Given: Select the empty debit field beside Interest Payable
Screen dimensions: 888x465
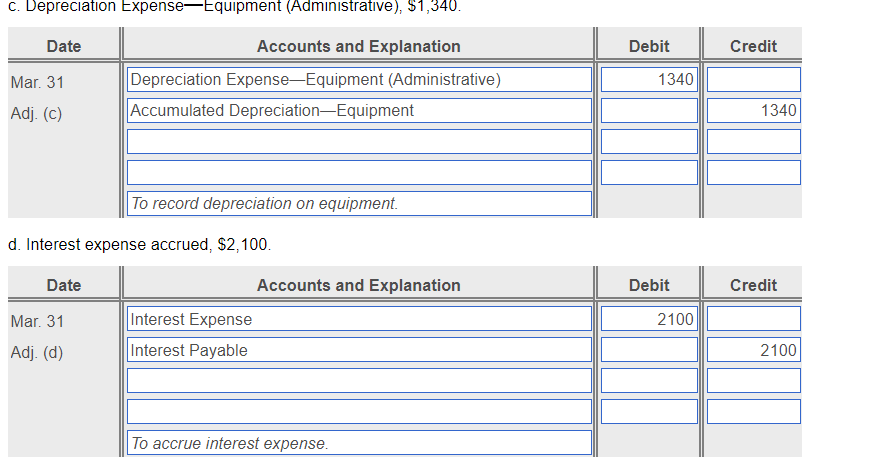Looking at the screenshot, I should tap(649, 350).
